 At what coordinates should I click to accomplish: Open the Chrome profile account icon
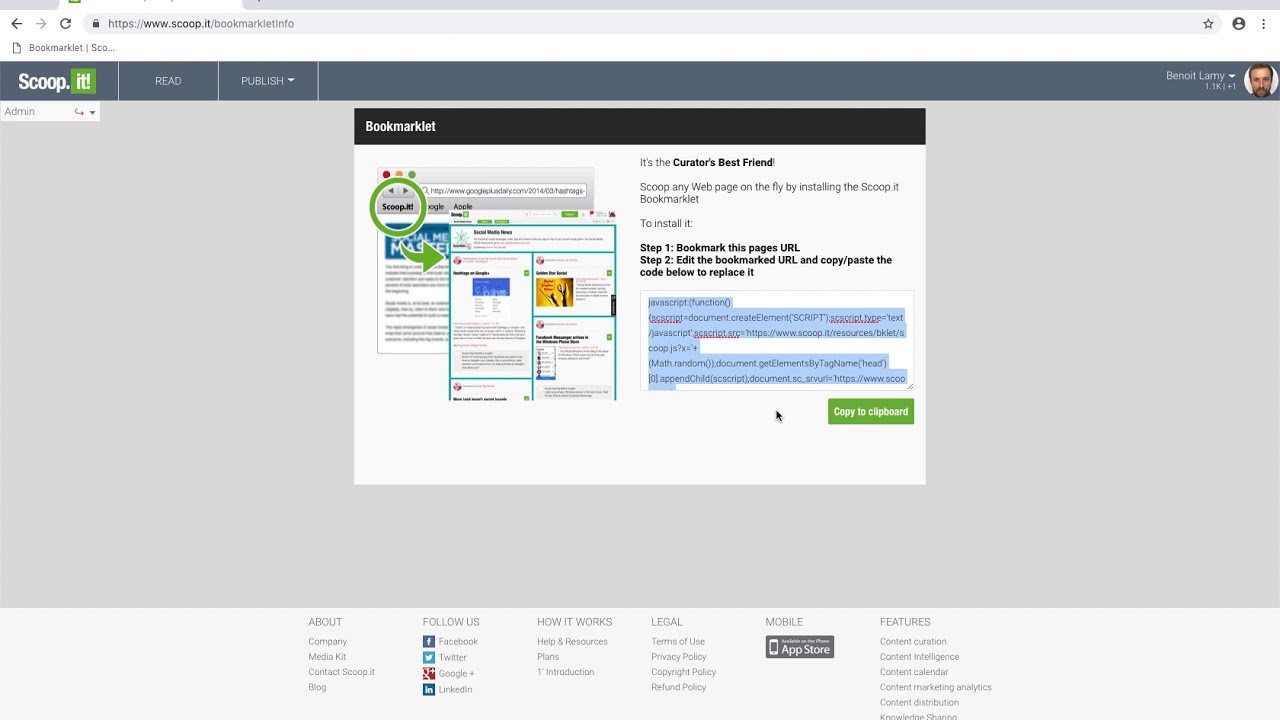pyautogui.click(x=1239, y=24)
